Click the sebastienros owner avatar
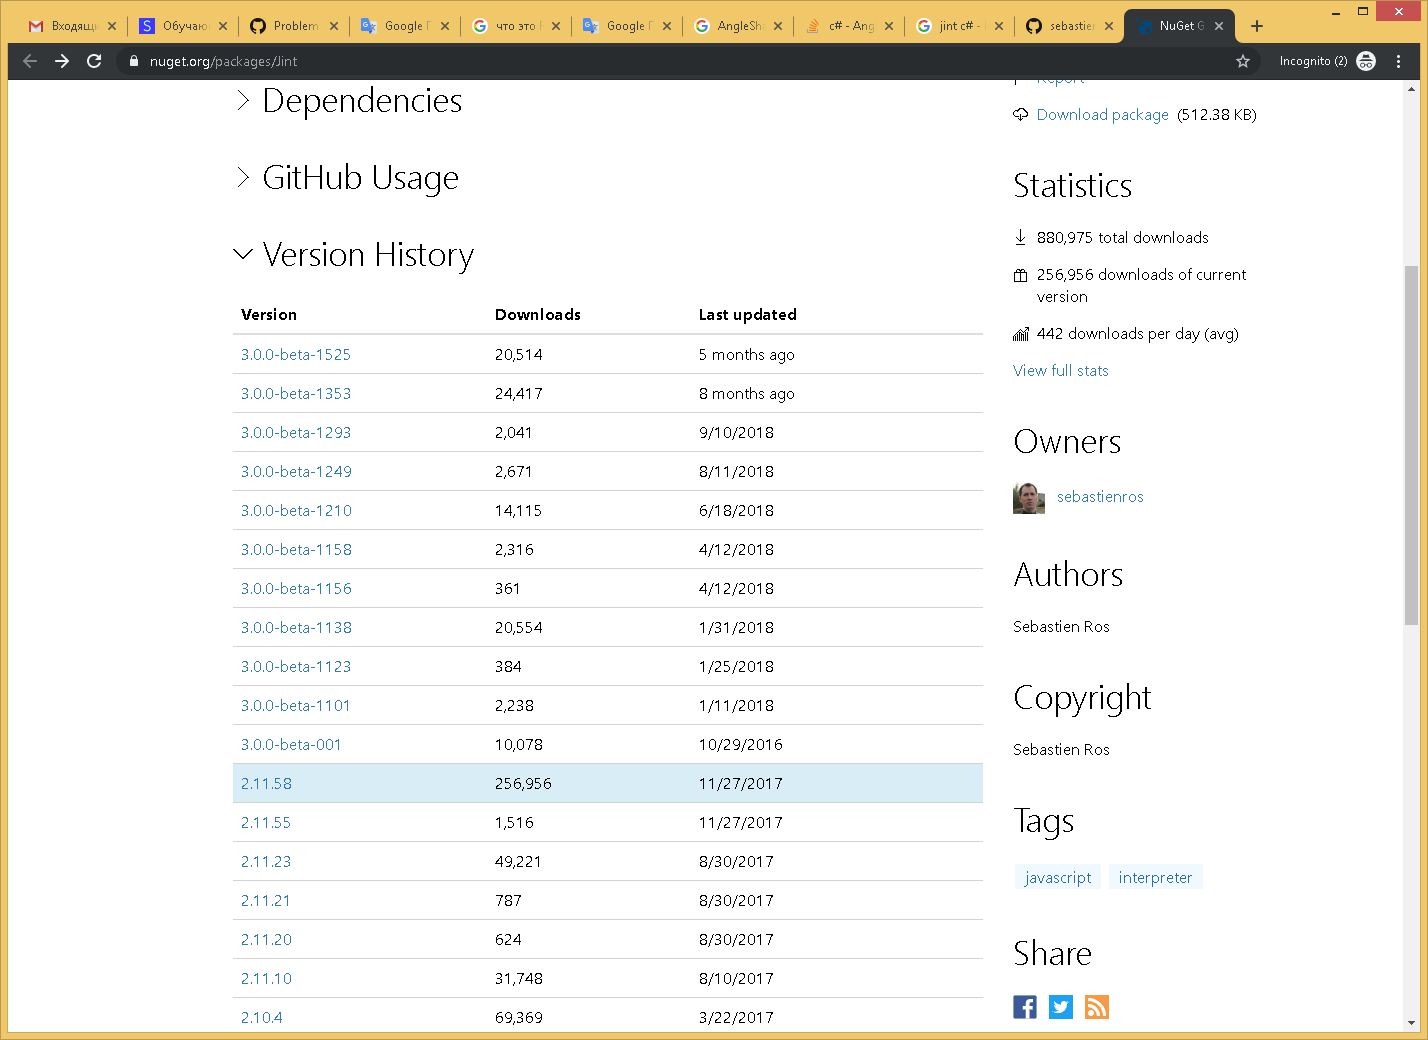 coord(1028,497)
